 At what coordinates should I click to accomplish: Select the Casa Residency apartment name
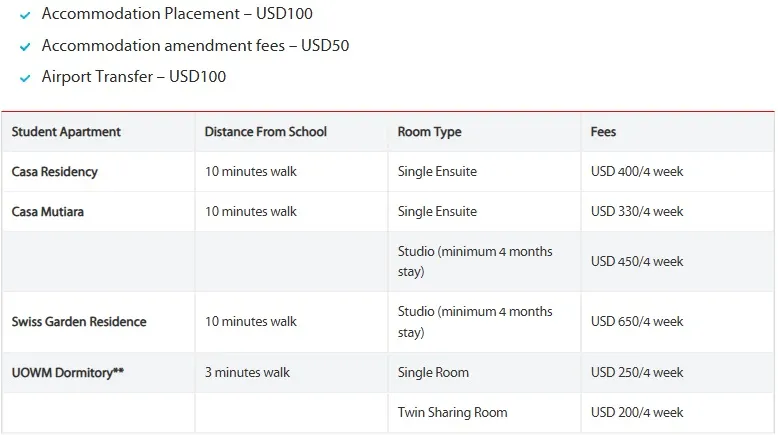coord(55,172)
